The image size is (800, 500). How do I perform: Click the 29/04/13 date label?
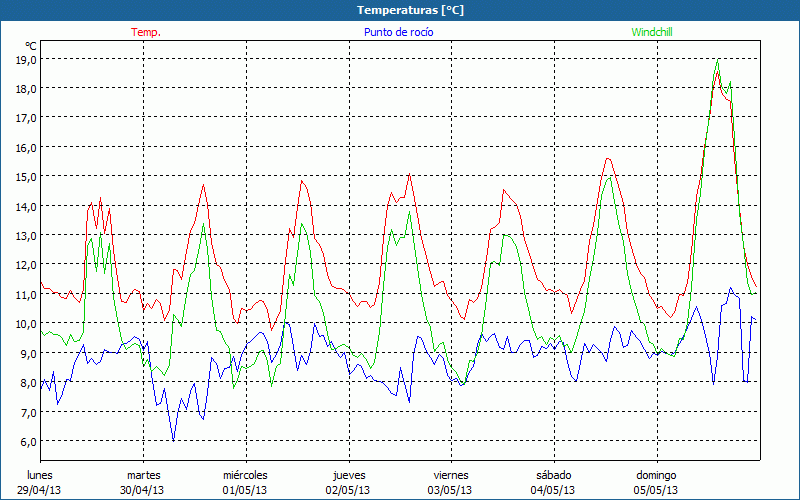tap(39, 490)
